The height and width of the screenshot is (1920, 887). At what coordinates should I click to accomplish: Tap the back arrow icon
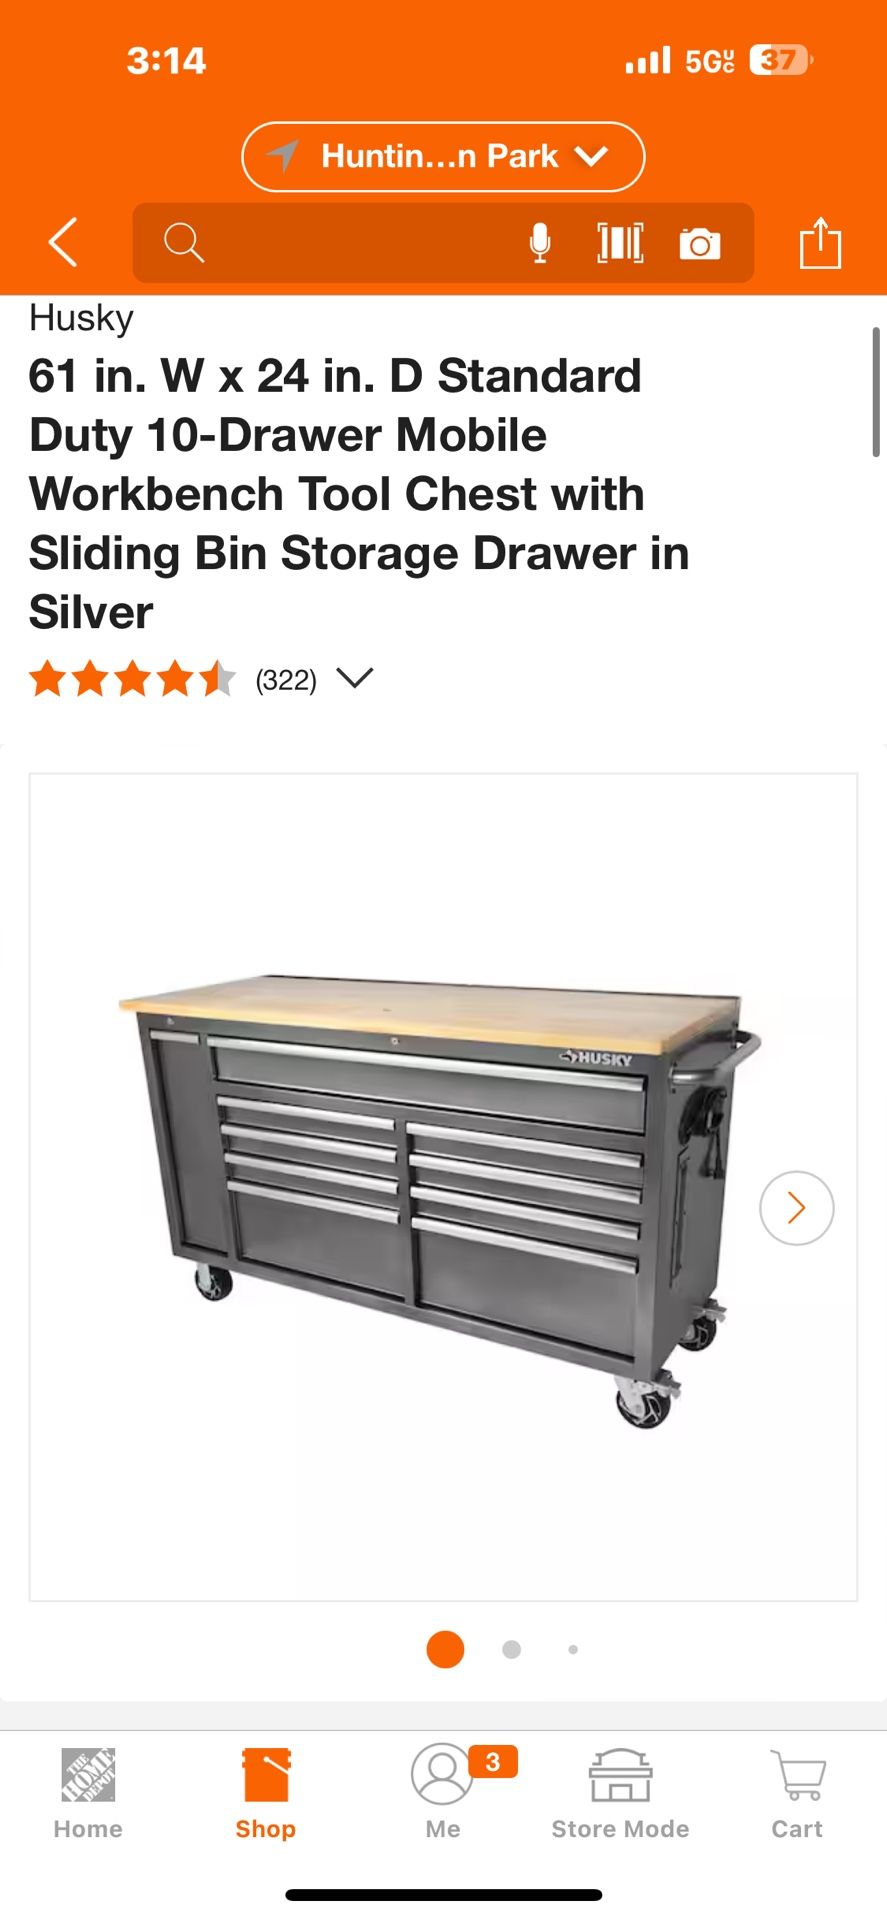pyautogui.click(x=63, y=243)
